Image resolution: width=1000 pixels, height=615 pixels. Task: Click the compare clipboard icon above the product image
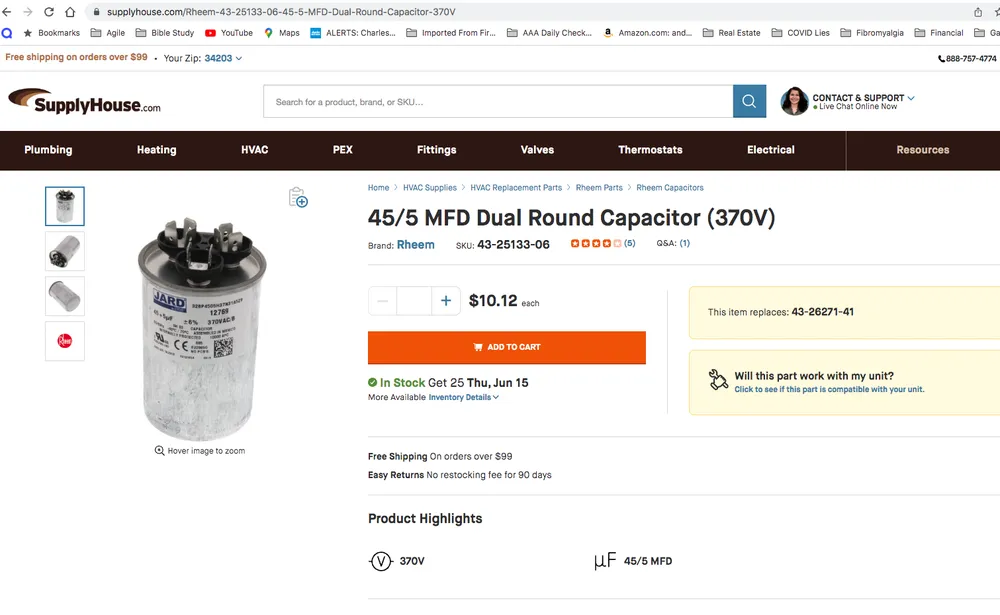pos(298,197)
